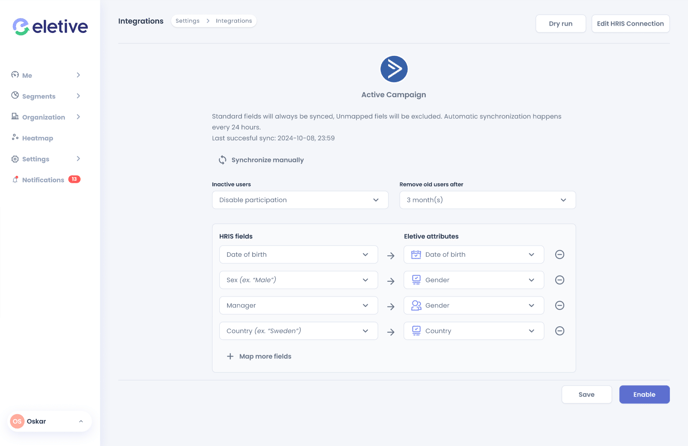This screenshot has height=446, width=688.
Task: Remove the Manager mapping row
Action: [x=559, y=306]
